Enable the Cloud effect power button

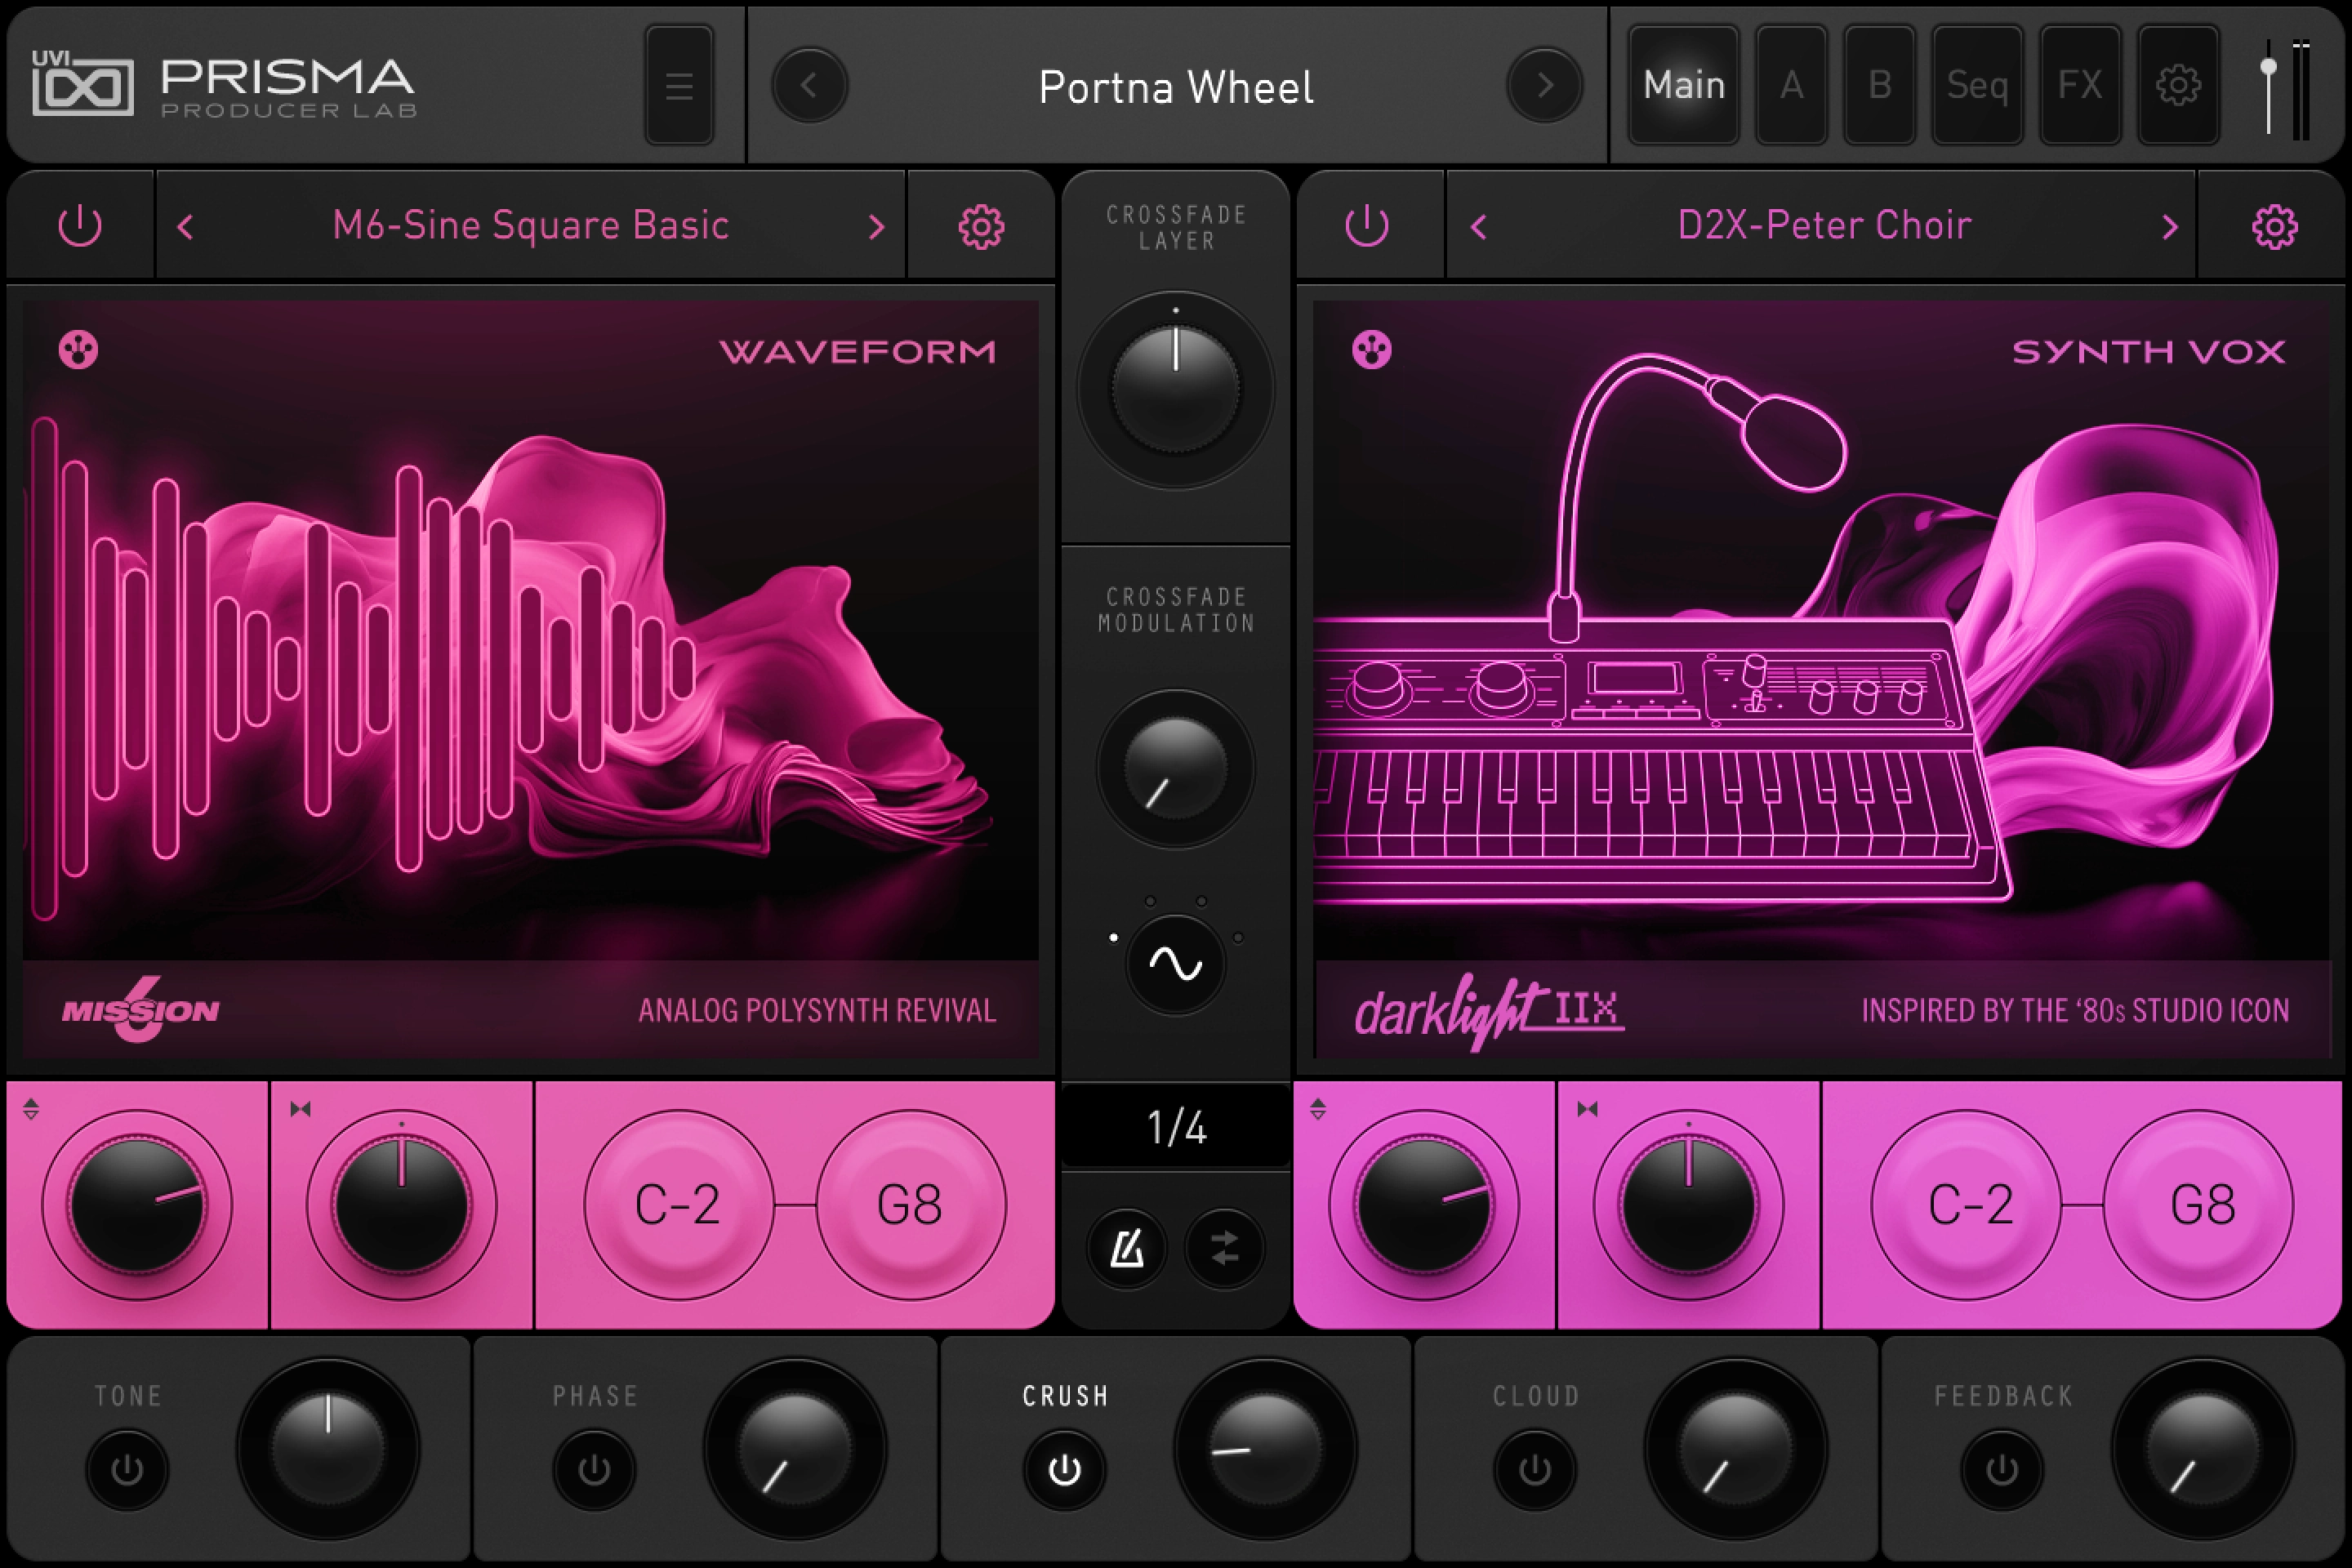click(1535, 1469)
